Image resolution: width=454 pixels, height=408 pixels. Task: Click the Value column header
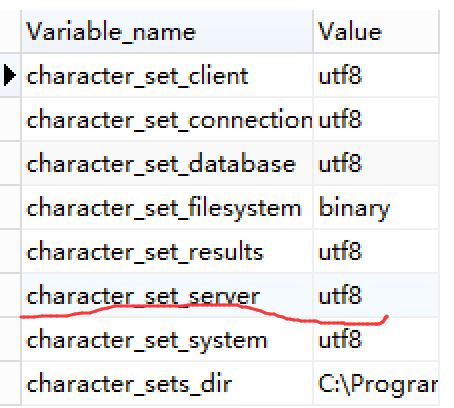coord(376,31)
